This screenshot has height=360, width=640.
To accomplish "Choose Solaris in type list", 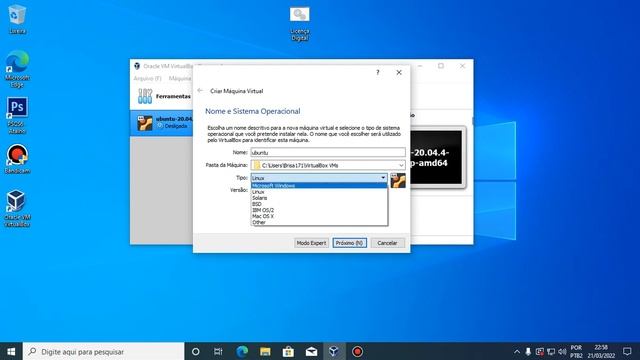I will (x=319, y=198).
